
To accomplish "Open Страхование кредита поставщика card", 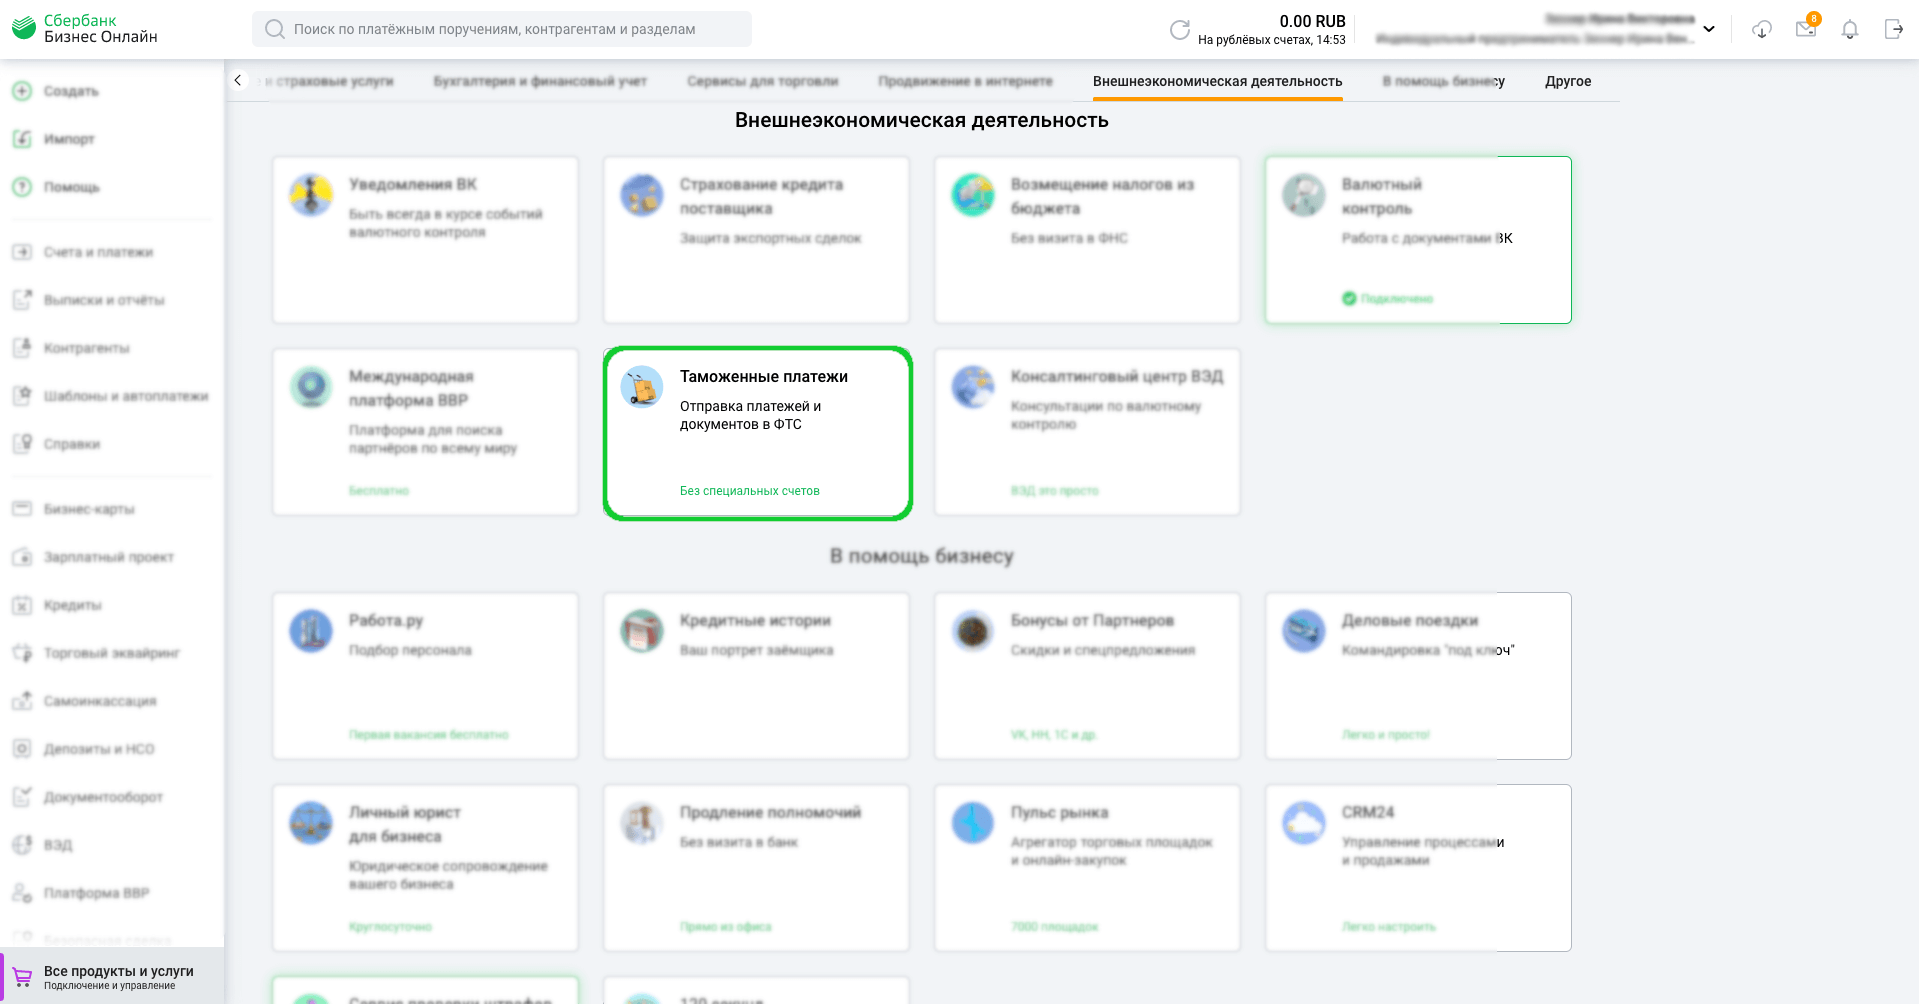I will coord(756,240).
